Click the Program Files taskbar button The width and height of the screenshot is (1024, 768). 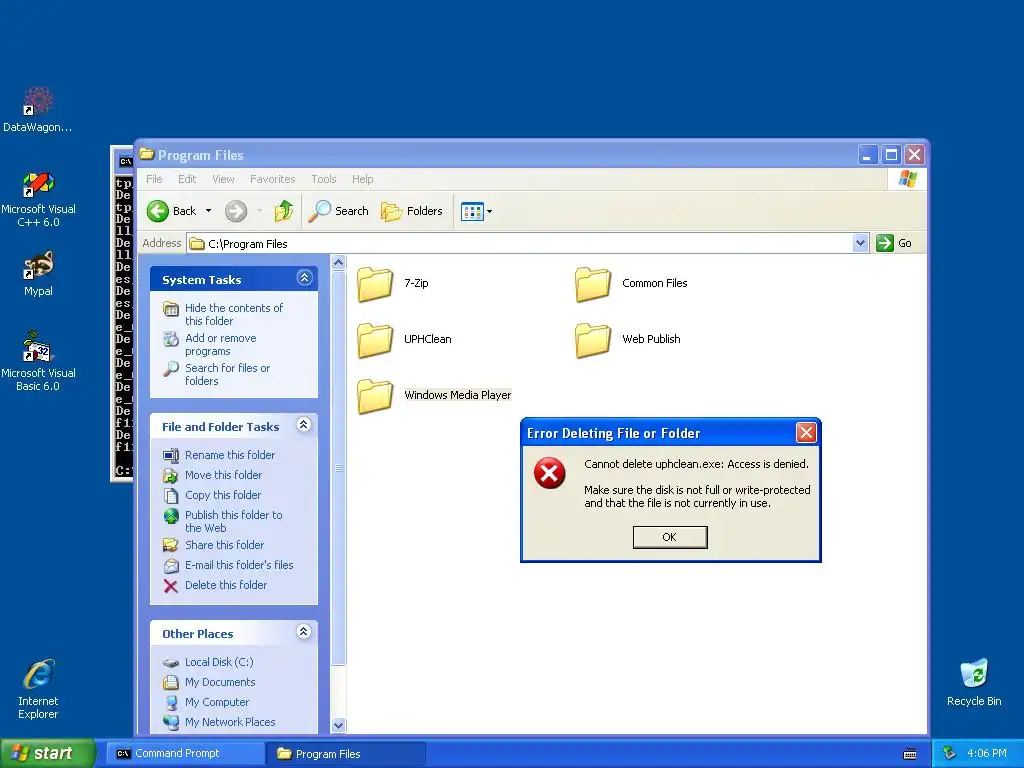pos(346,754)
